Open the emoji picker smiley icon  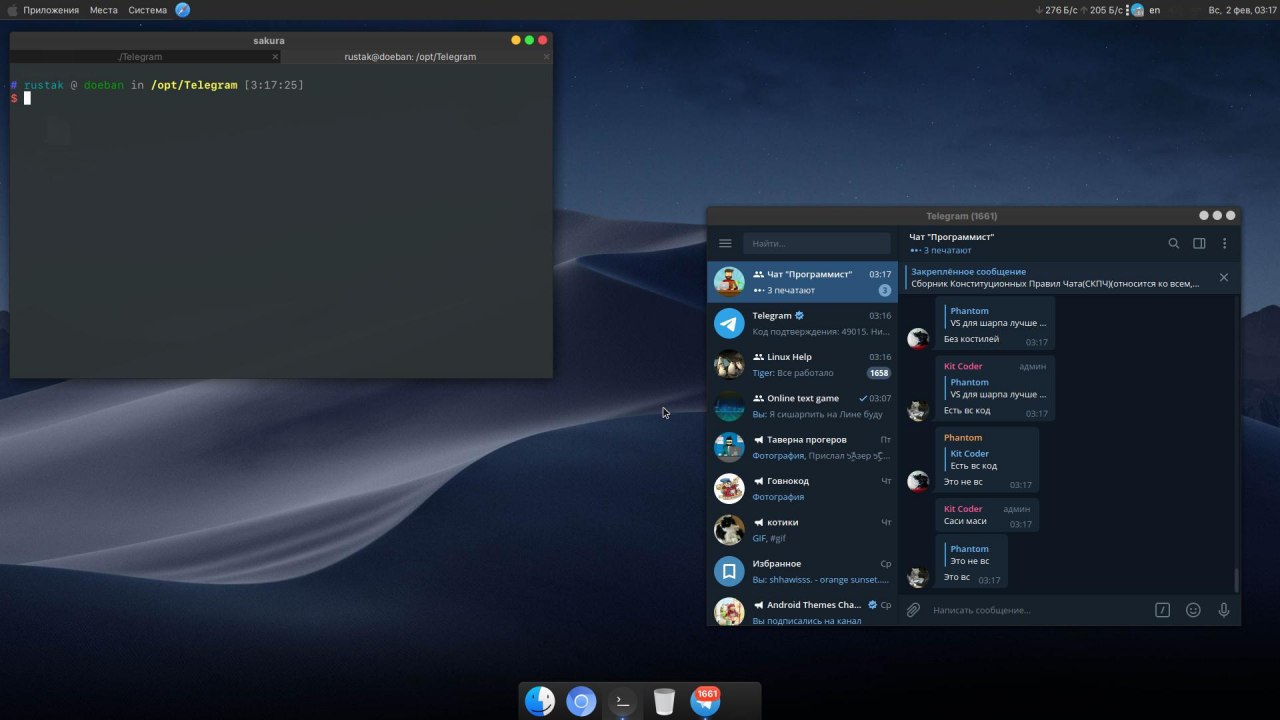(1193, 610)
